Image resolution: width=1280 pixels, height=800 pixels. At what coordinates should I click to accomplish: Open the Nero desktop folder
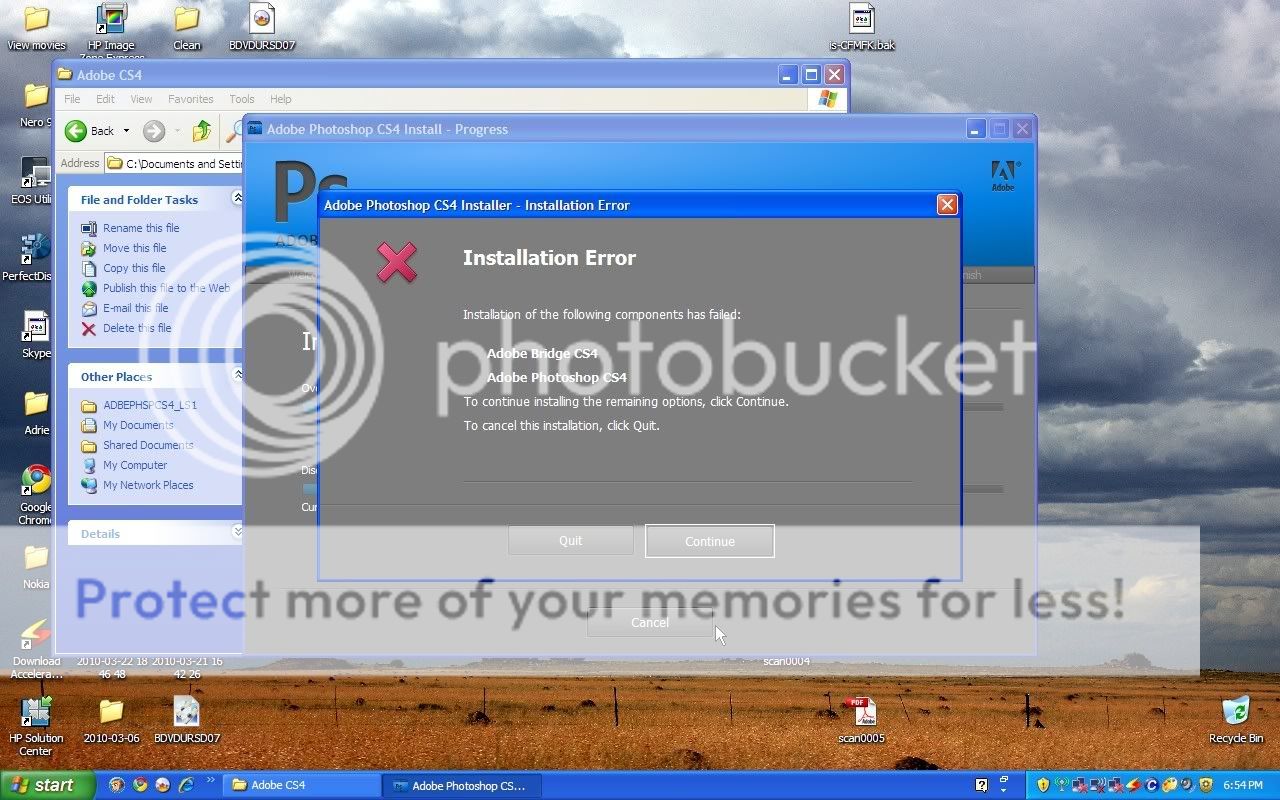pyautogui.click(x=34, y=104)
